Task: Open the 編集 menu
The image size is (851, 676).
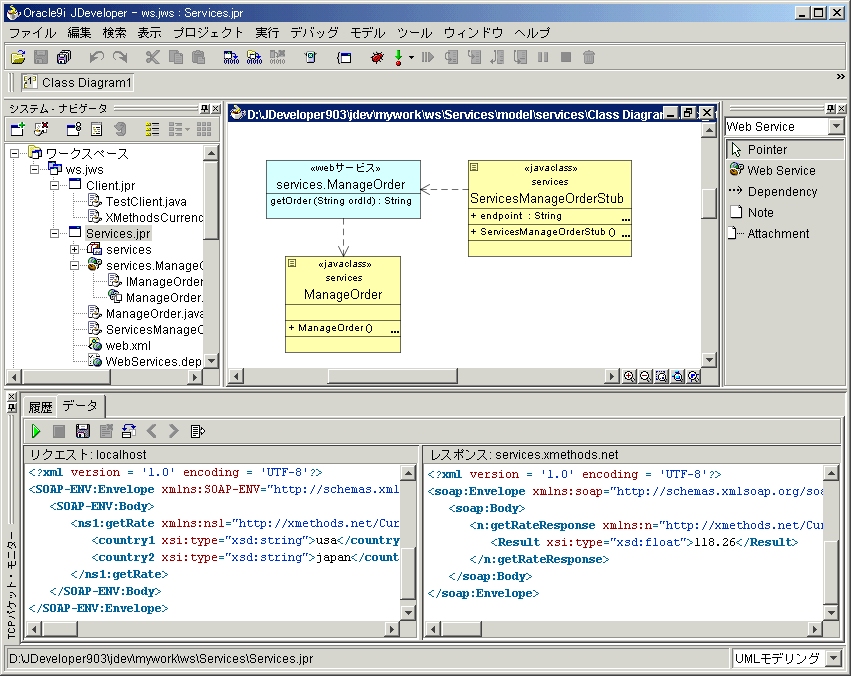Action: click(x=79, y=33)
